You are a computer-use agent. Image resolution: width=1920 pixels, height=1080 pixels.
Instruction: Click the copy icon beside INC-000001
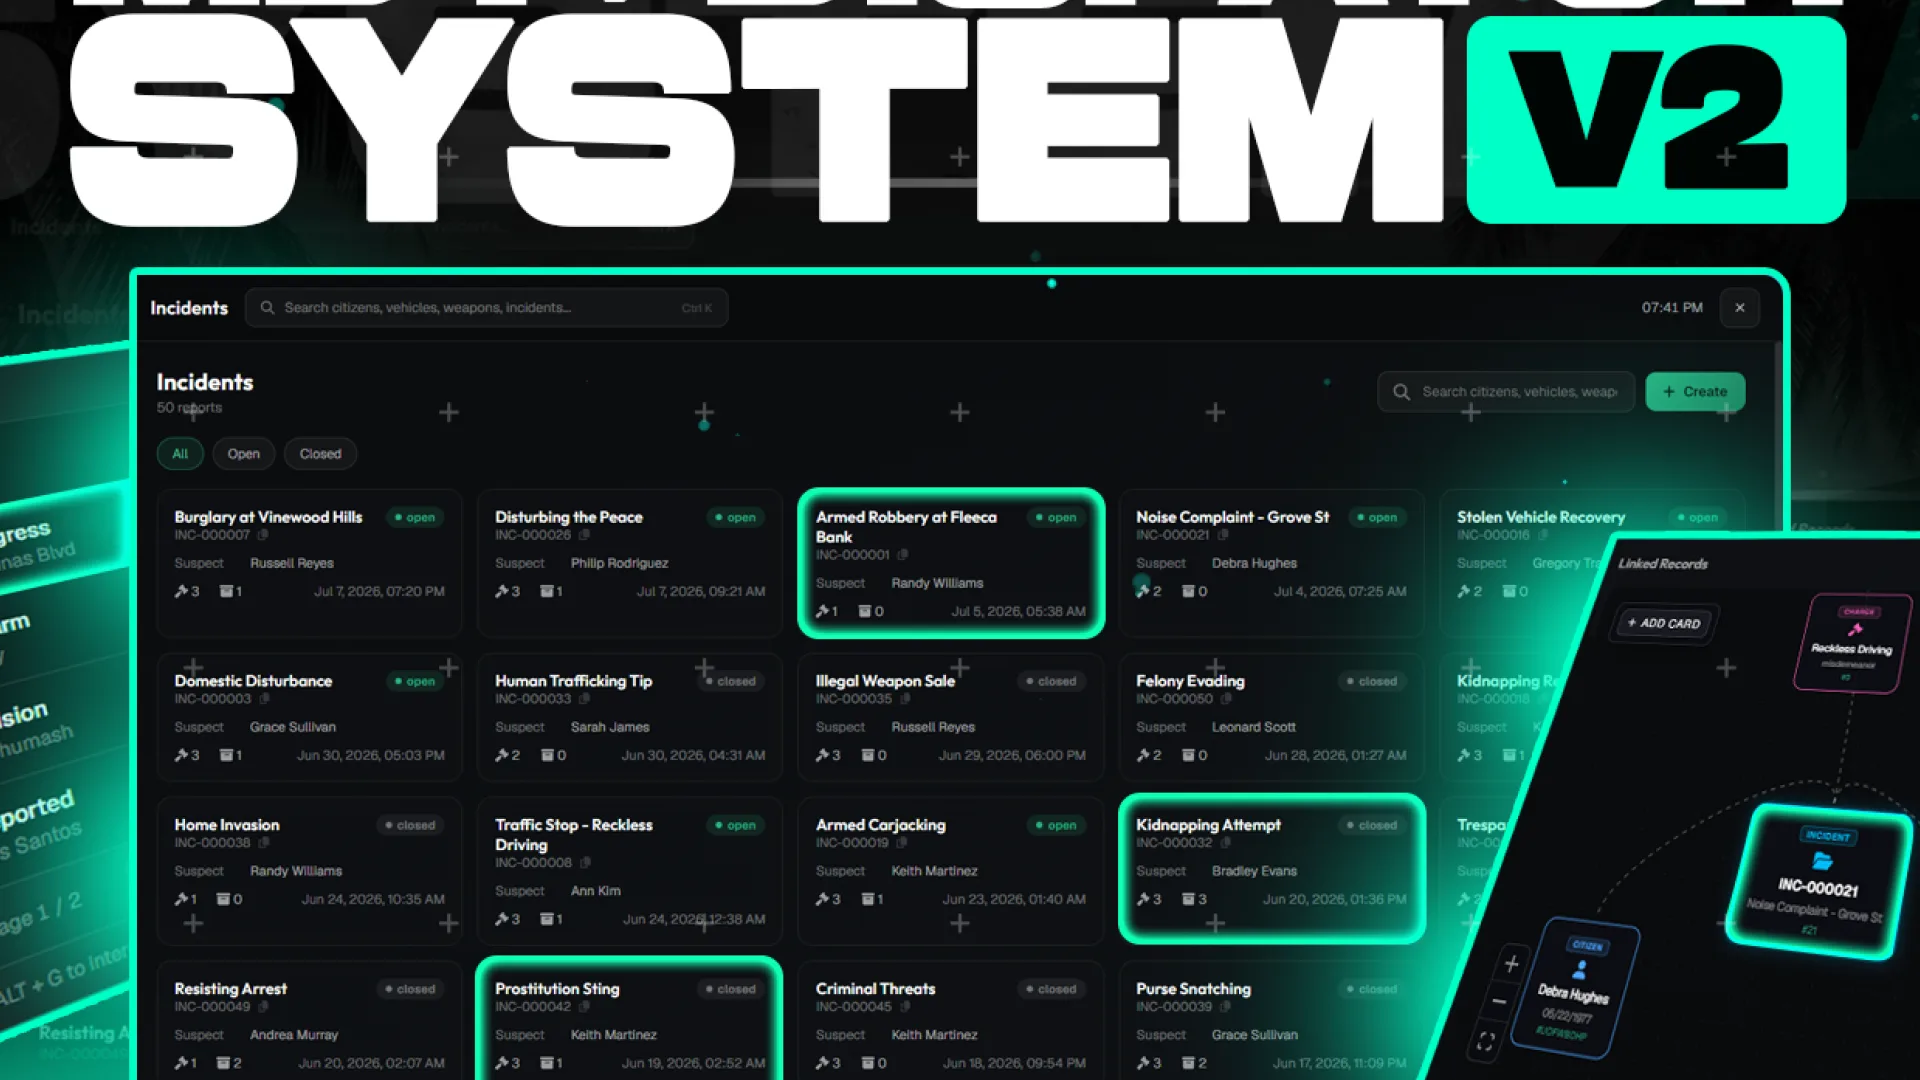coord(903,555)
